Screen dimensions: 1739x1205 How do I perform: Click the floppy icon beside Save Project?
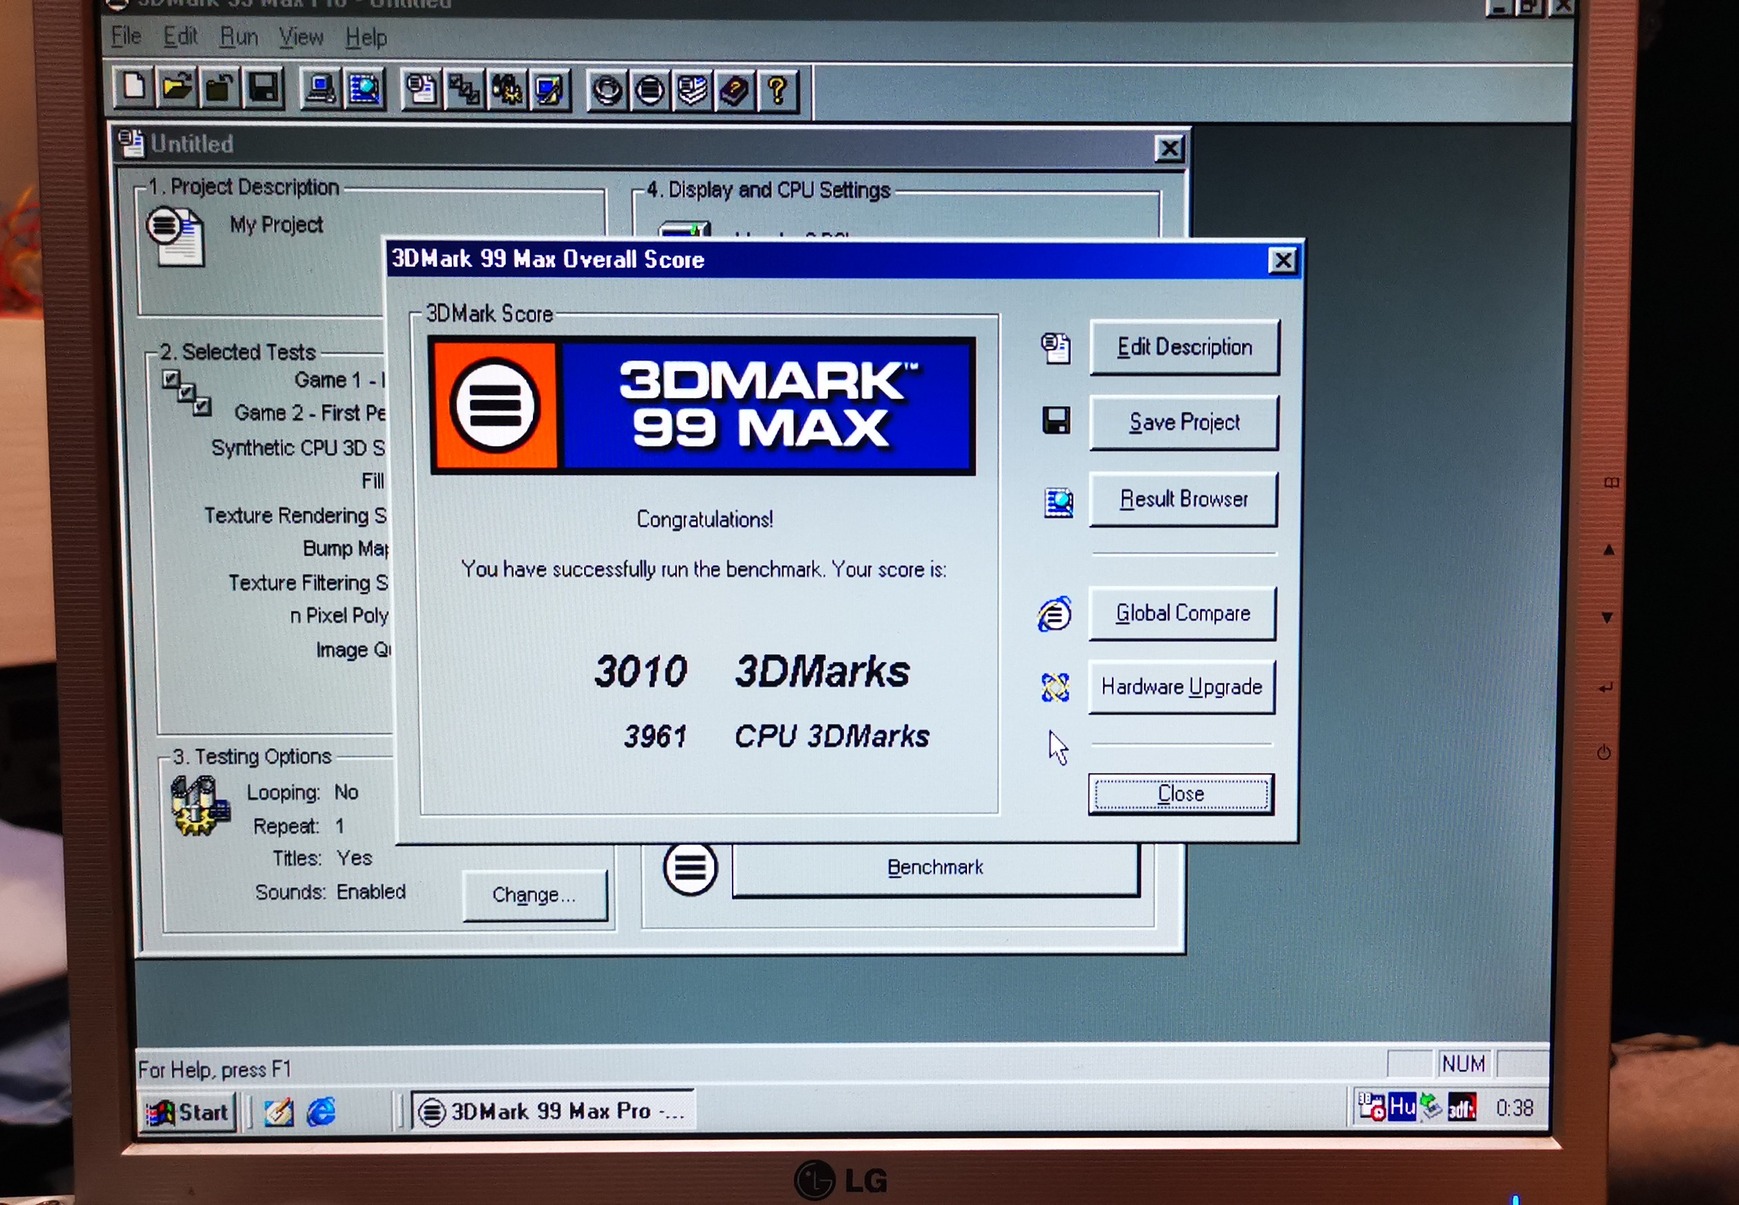1056,421
